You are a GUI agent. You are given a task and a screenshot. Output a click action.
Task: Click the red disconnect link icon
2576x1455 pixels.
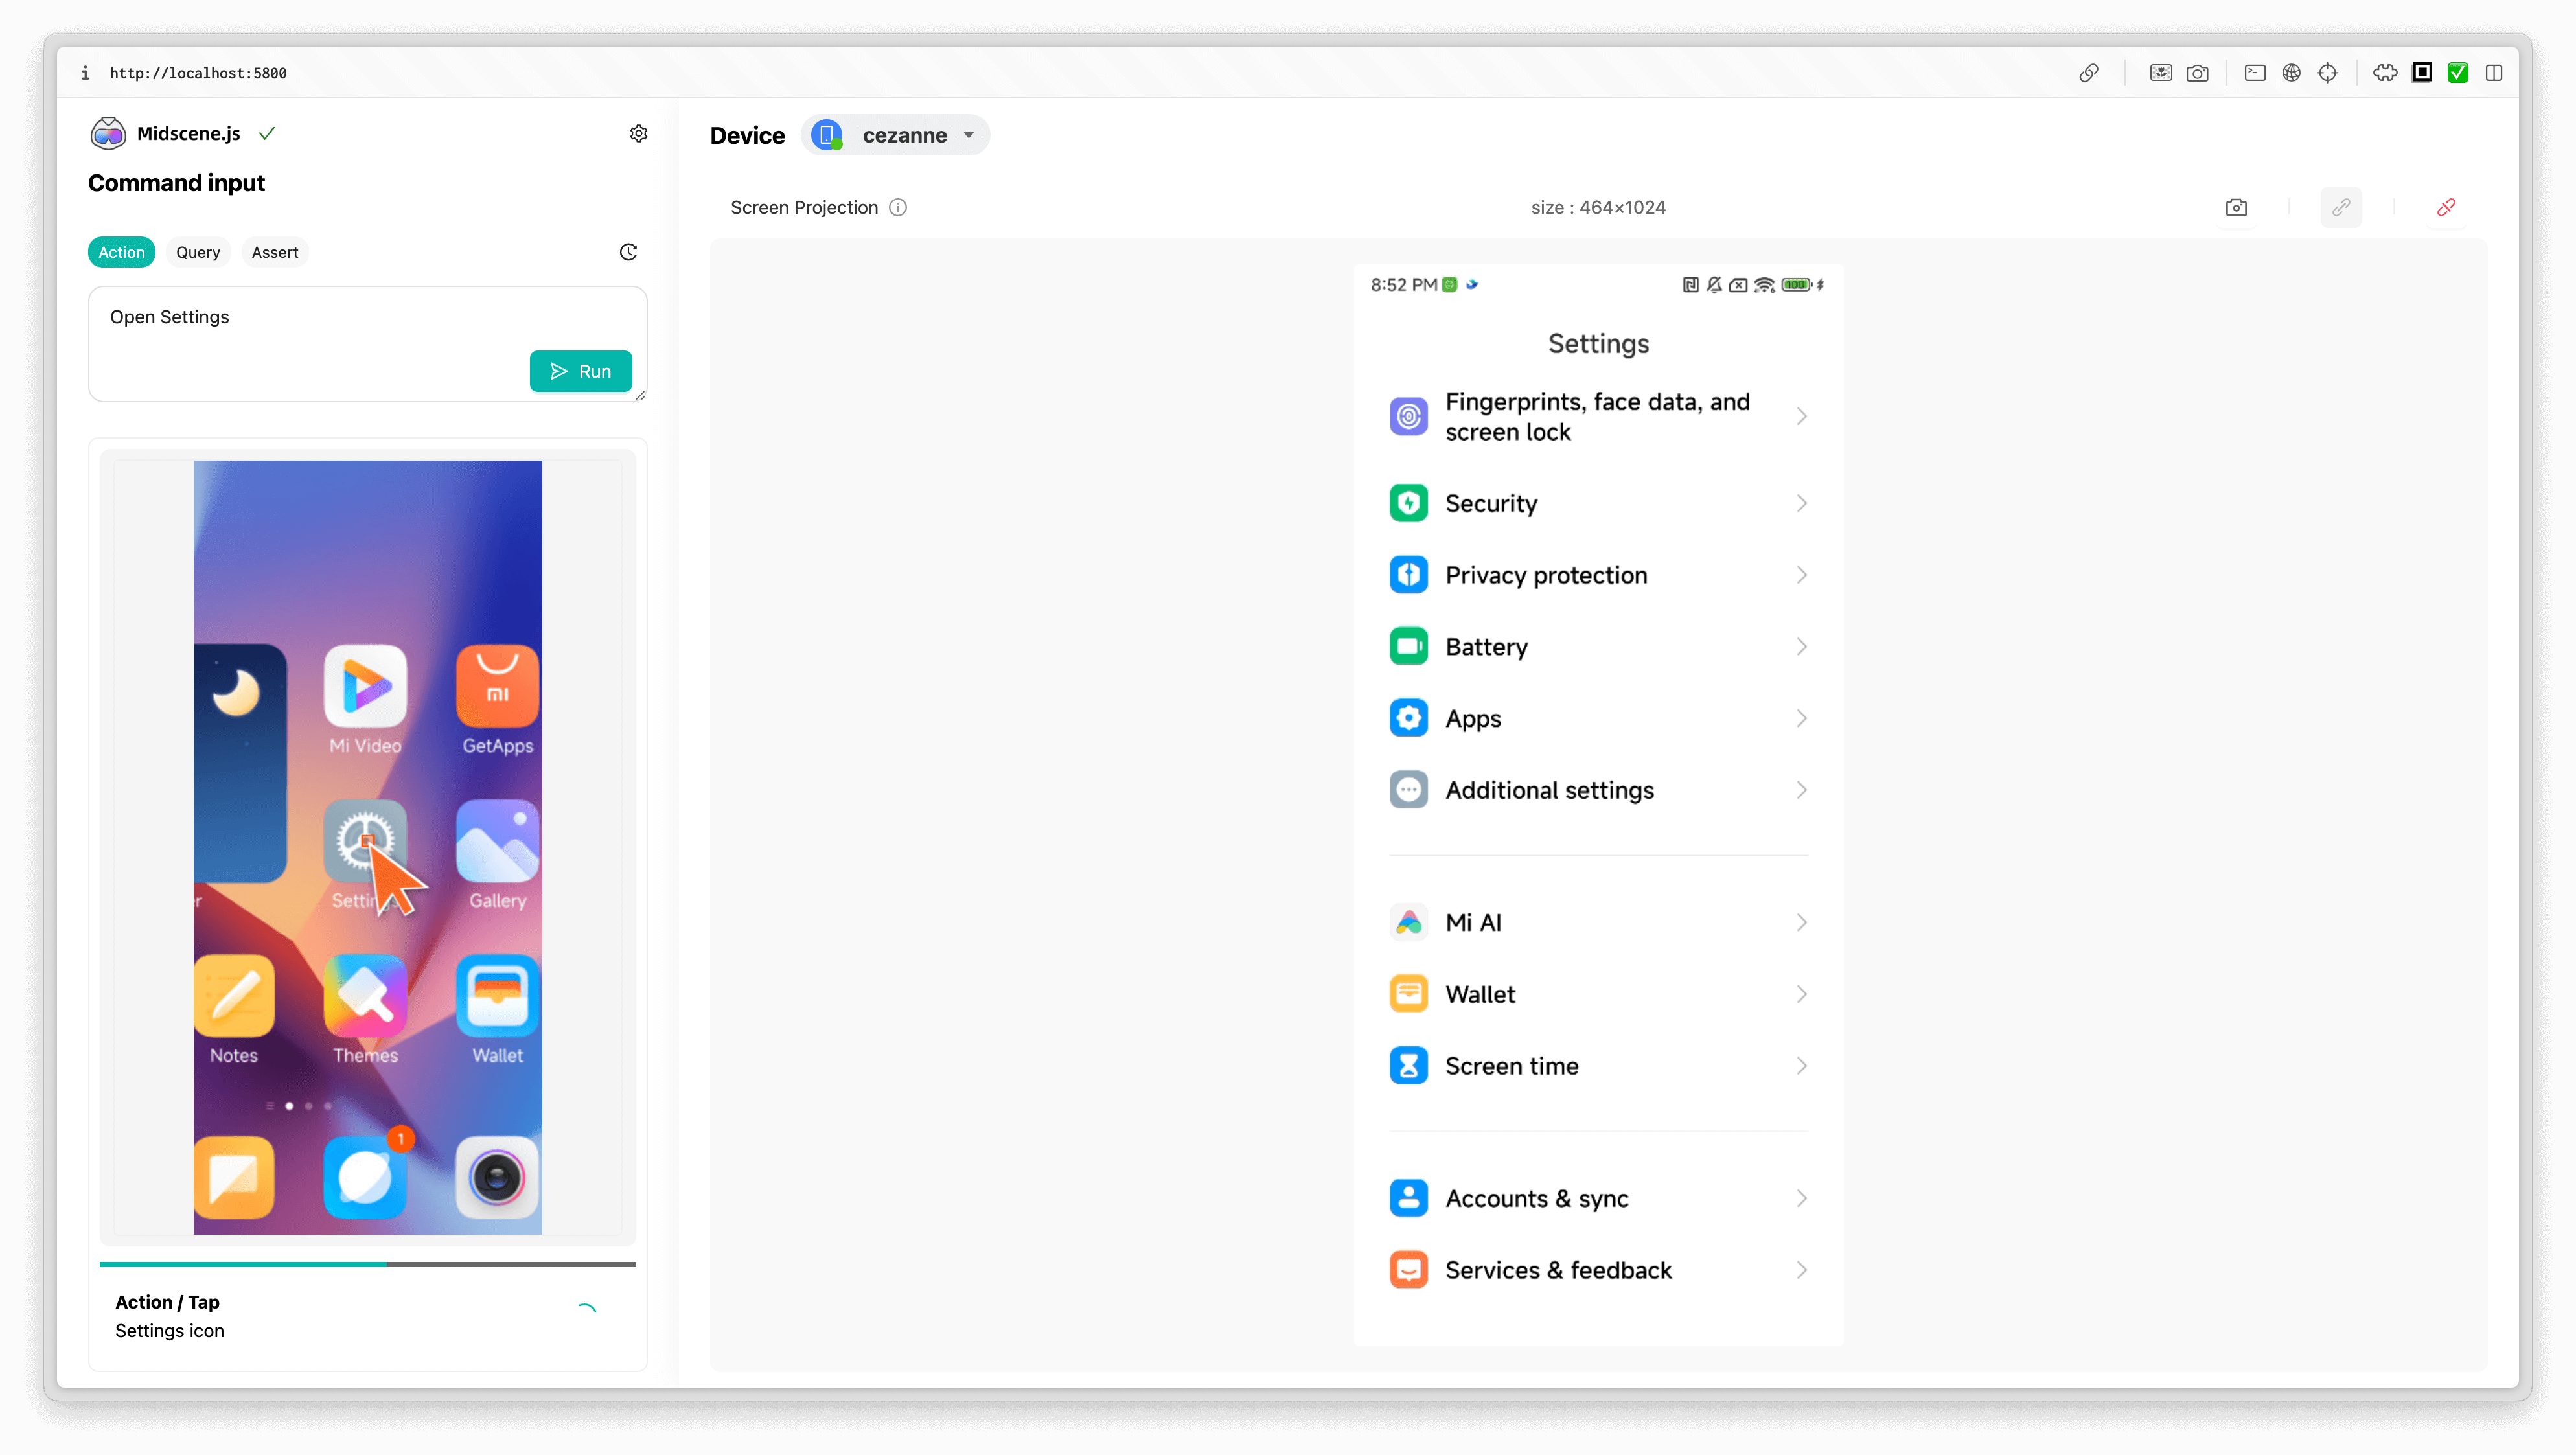click(2446, 207)
